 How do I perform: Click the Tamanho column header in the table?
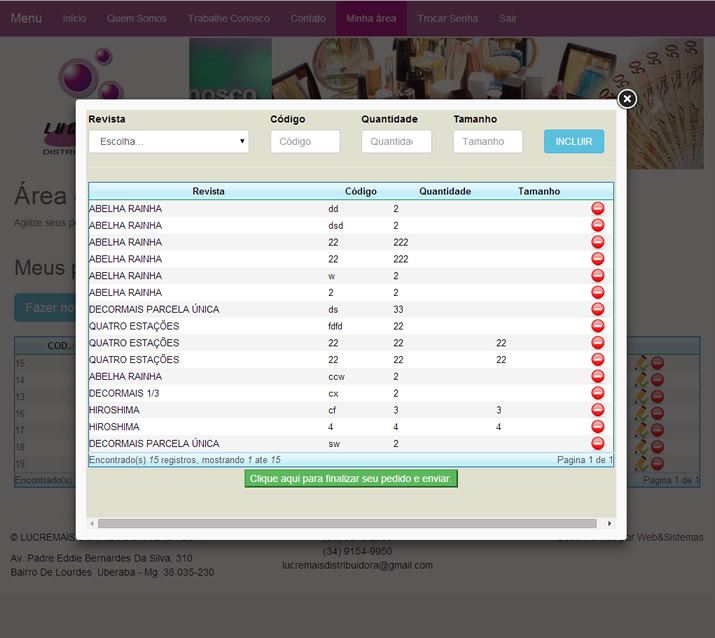click(539, 191)
